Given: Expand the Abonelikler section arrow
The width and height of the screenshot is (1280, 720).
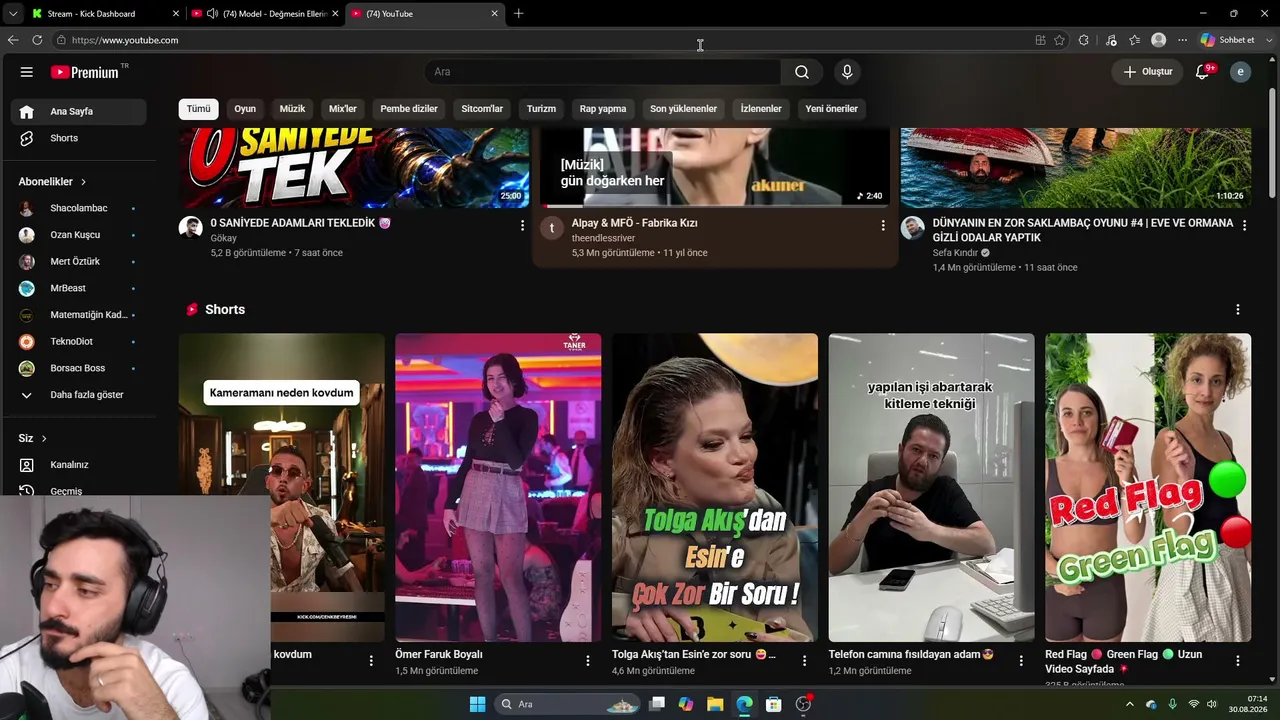Looking at the screenshot, I should coord(83,182).
